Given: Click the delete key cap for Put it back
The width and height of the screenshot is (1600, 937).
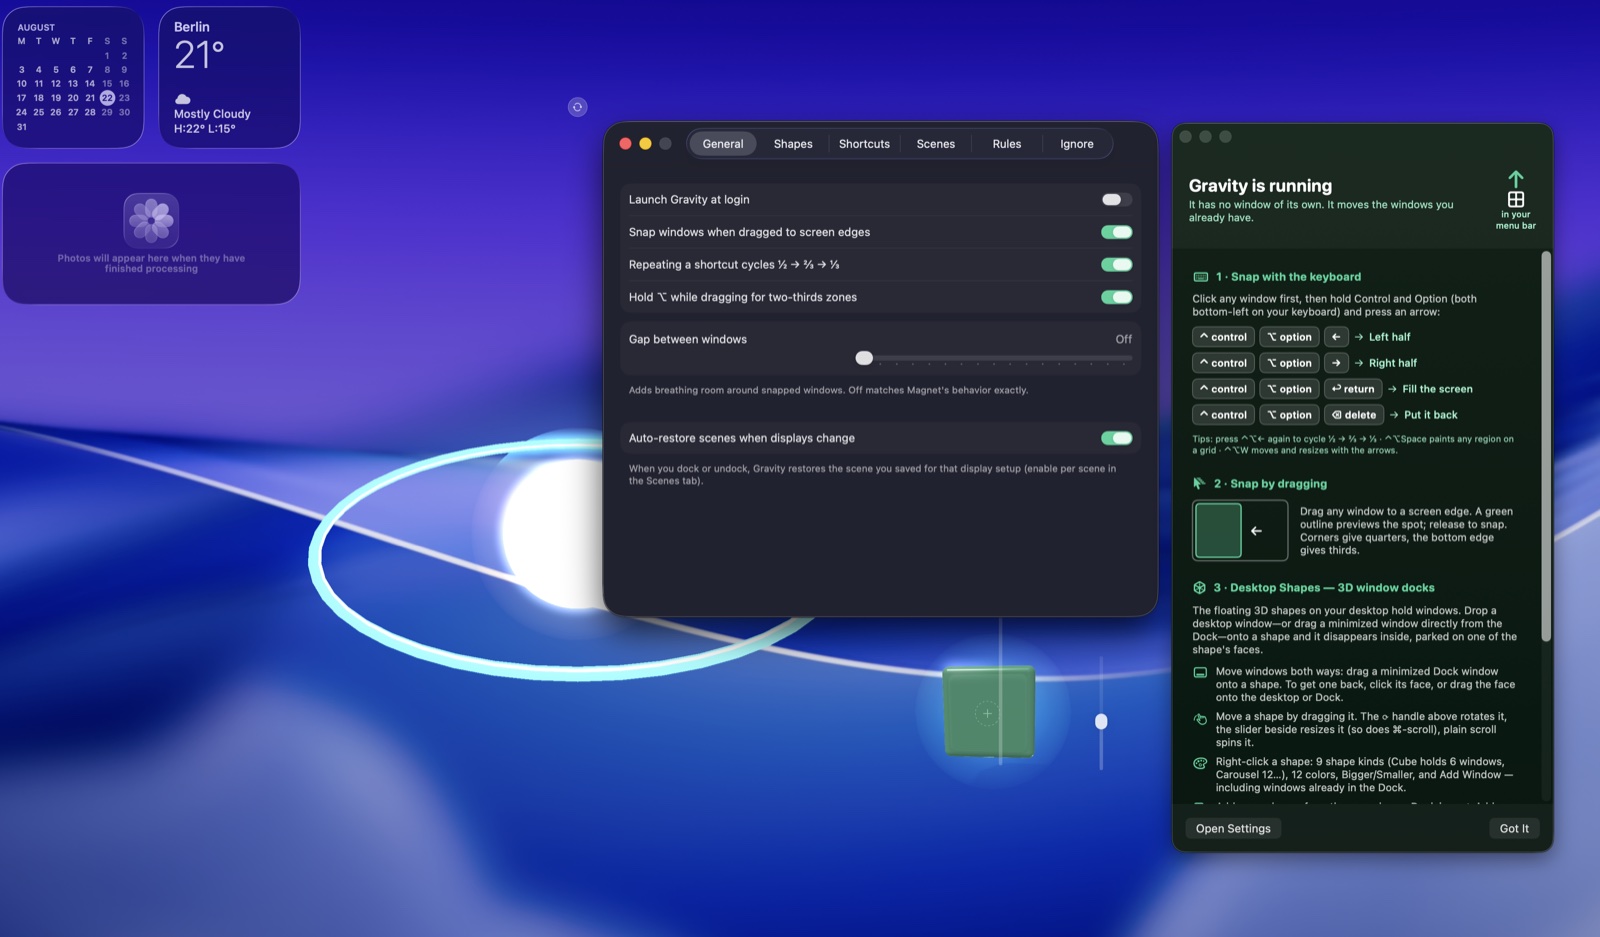Looking at the screenshot, I should [1354, 415].
